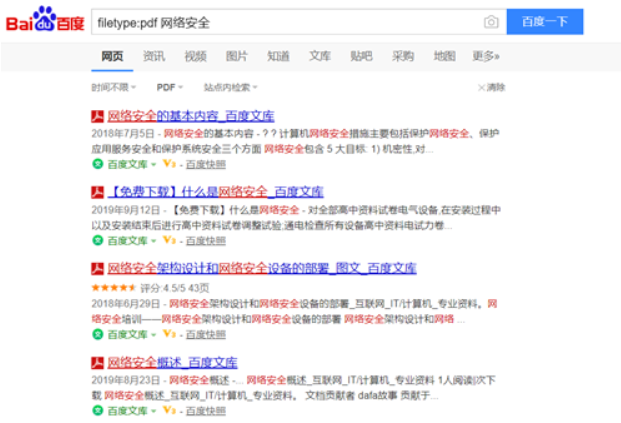Switch to the 贴吧 tab
This screenshot has height=423, width=621.
(x=361, y=56)
